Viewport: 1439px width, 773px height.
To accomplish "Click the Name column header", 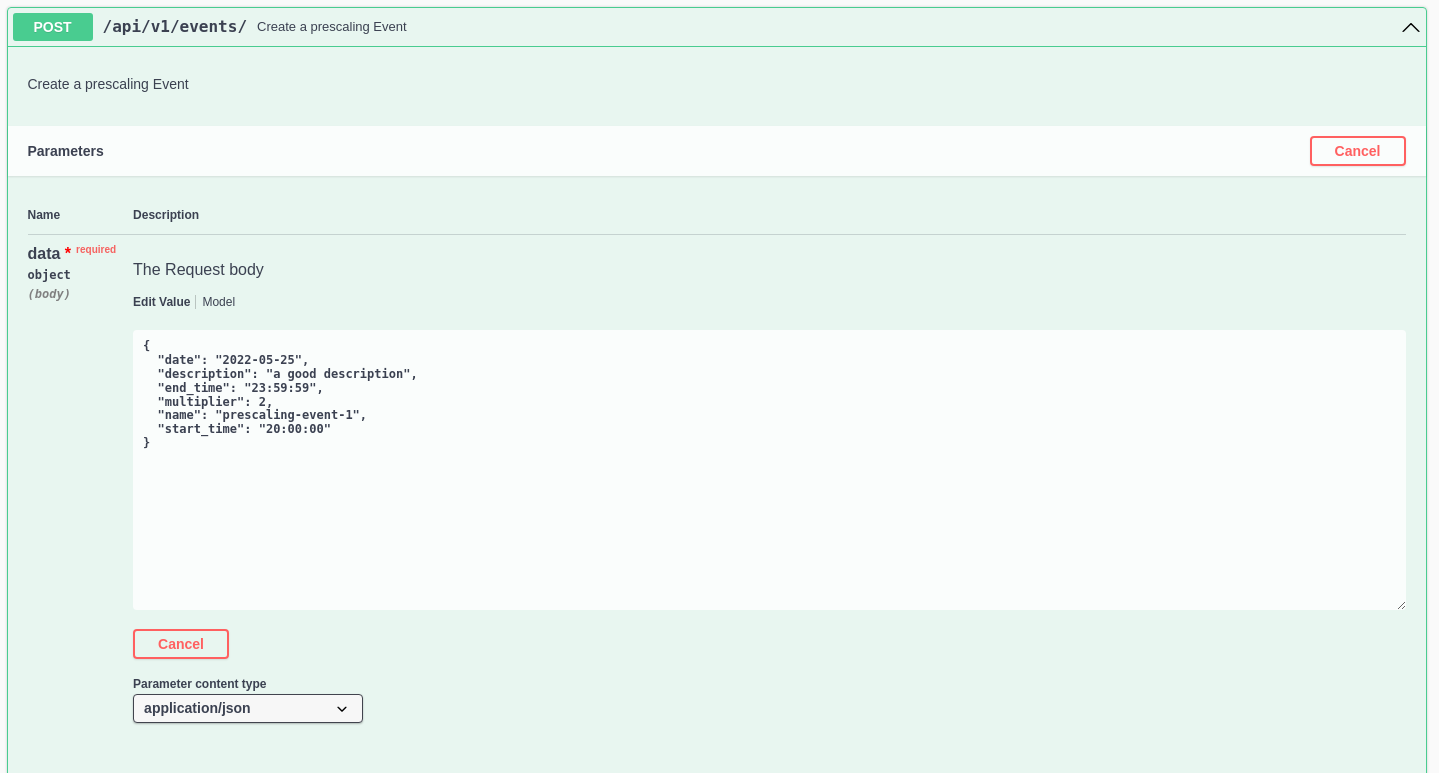I will tap(43, 214).
